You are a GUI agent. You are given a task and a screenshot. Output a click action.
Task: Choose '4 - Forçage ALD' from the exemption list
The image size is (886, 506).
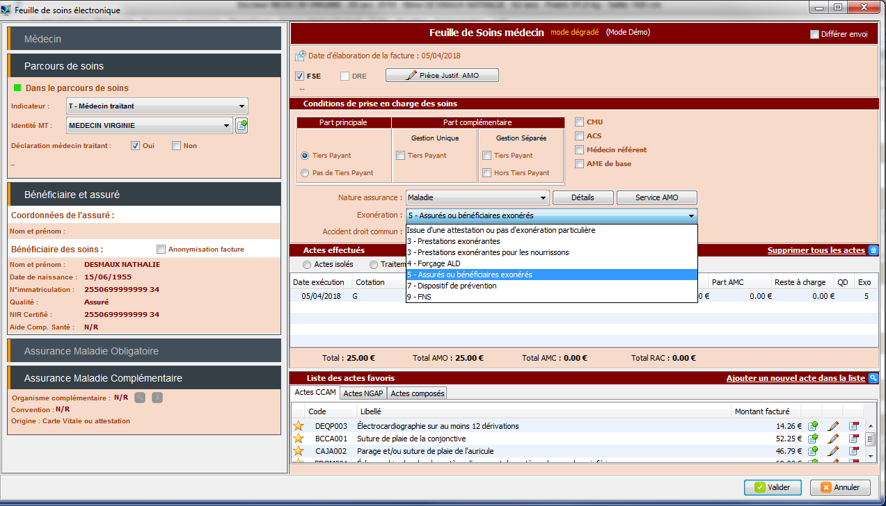point(435,264)
